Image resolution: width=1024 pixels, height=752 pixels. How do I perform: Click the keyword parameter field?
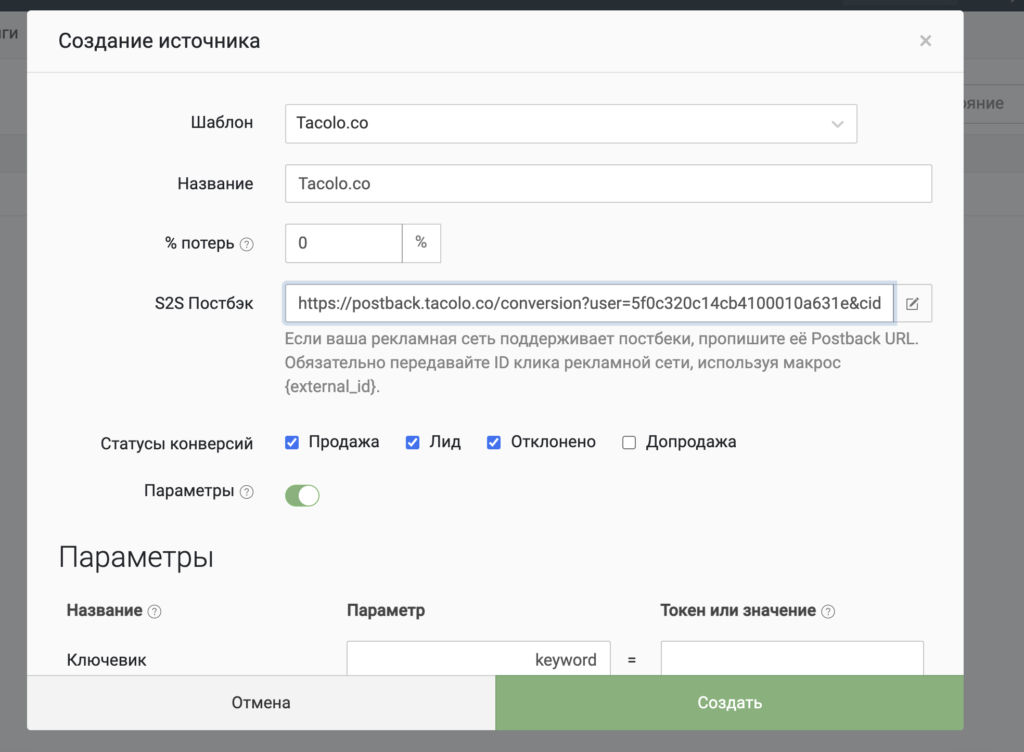[x=479, y=659]
